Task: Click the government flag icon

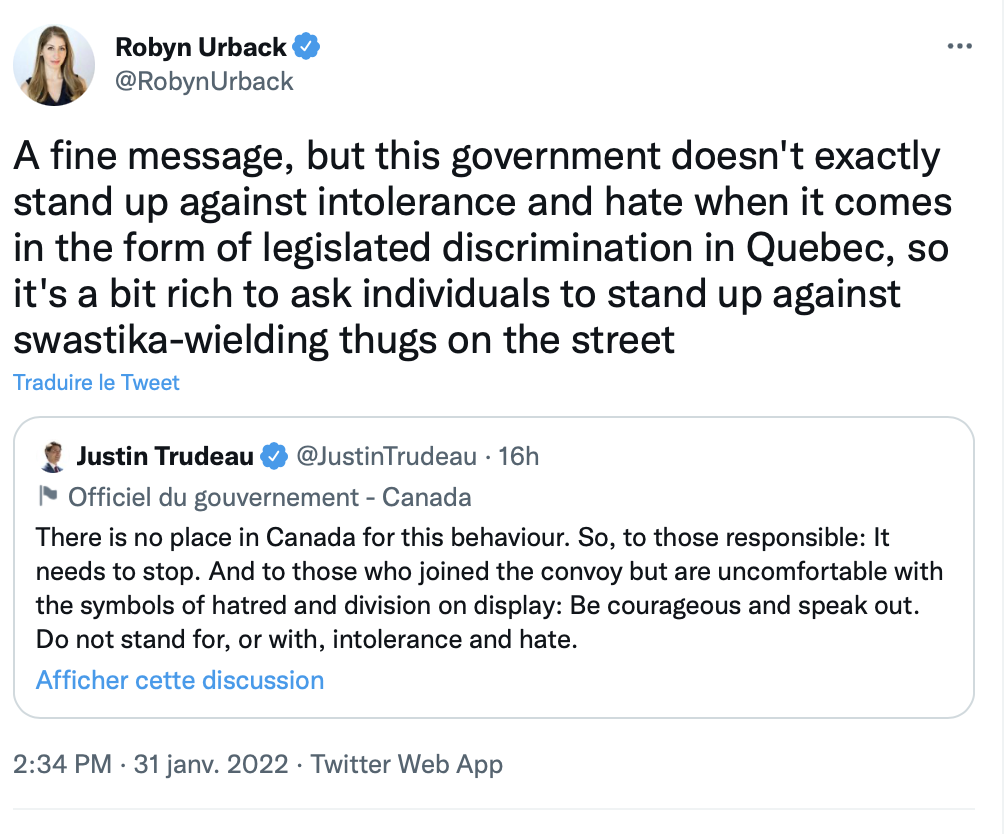Action: 48,496
